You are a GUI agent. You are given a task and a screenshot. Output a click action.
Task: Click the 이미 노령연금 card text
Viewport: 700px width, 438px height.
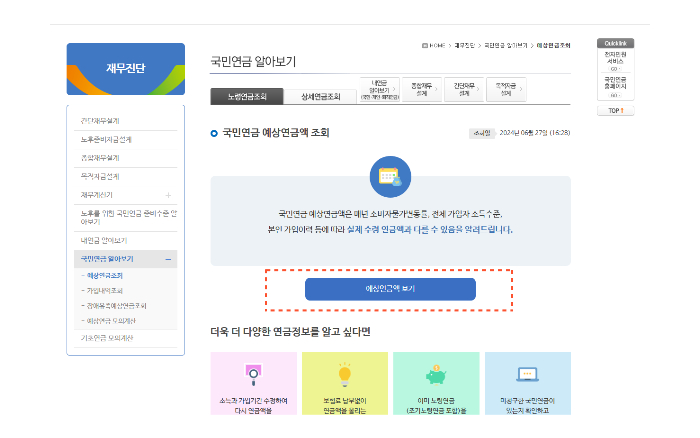tap(436, 406)
